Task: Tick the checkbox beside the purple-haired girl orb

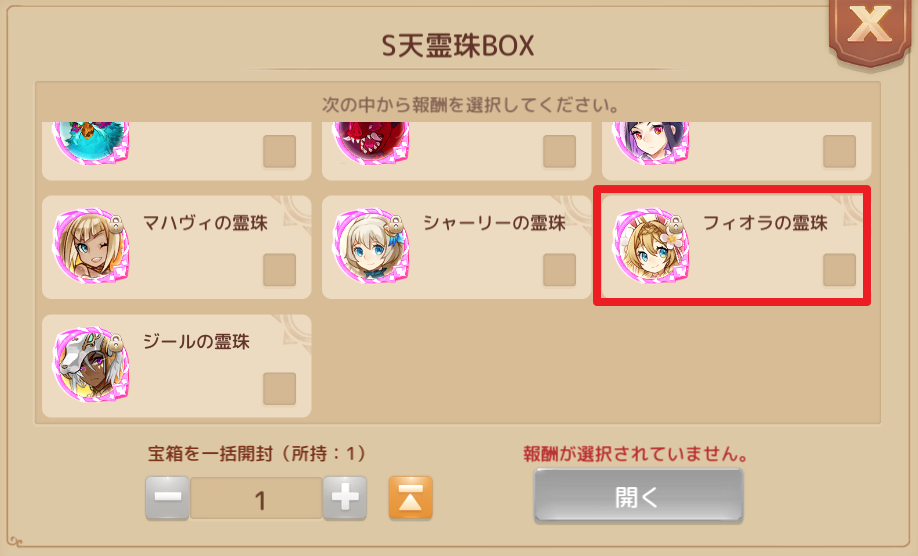Action: [x=839, y=152]
